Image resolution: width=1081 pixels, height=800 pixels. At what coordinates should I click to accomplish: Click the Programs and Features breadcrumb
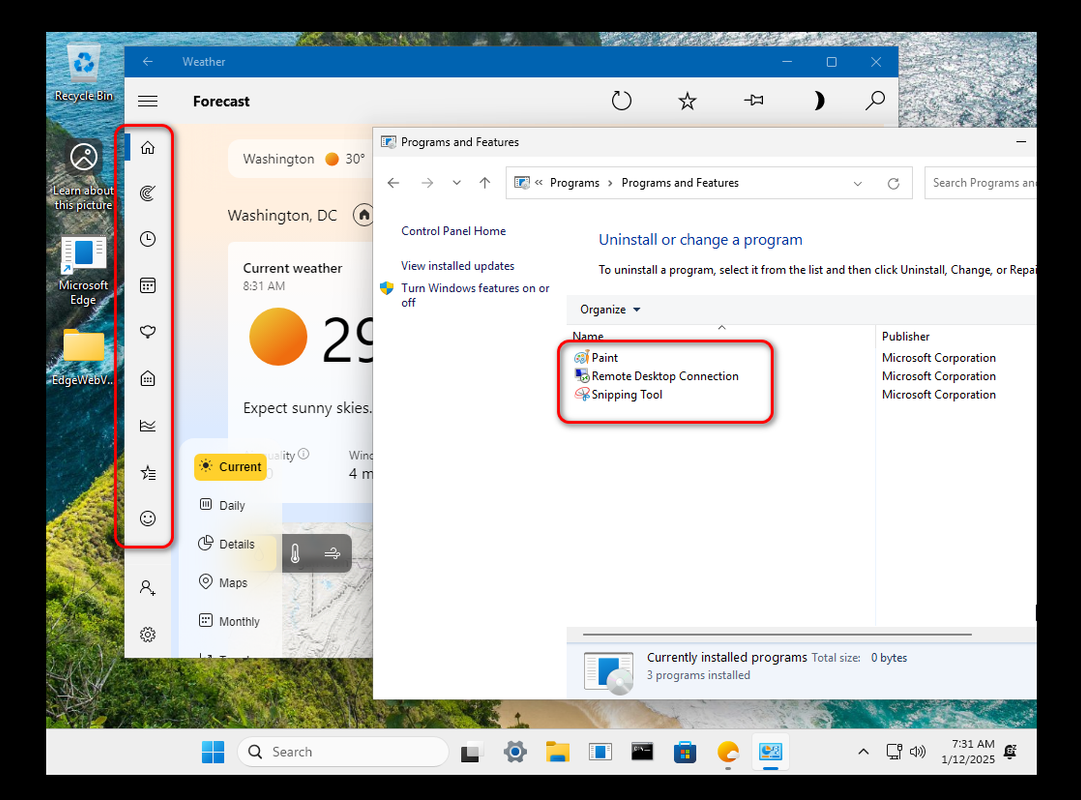click(x=680, y=183)
